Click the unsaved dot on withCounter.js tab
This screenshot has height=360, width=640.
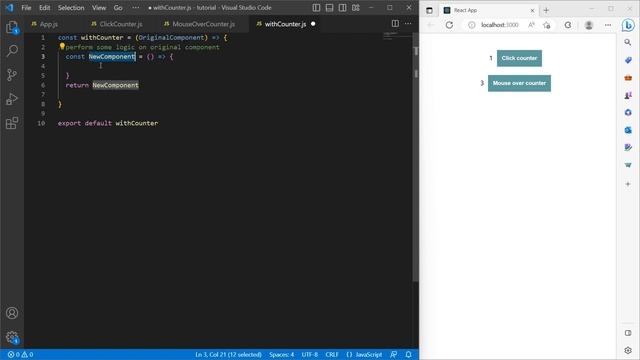[313, 24]
